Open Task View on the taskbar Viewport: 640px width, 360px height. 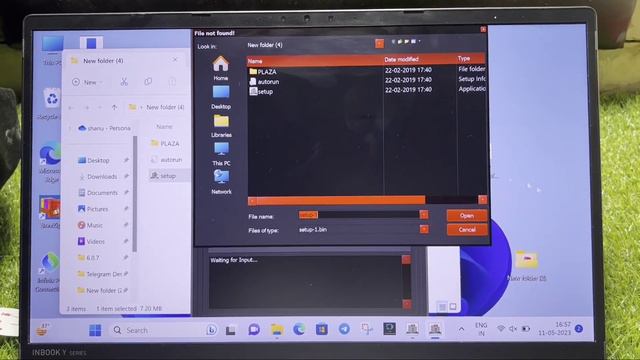pos(231,330)
